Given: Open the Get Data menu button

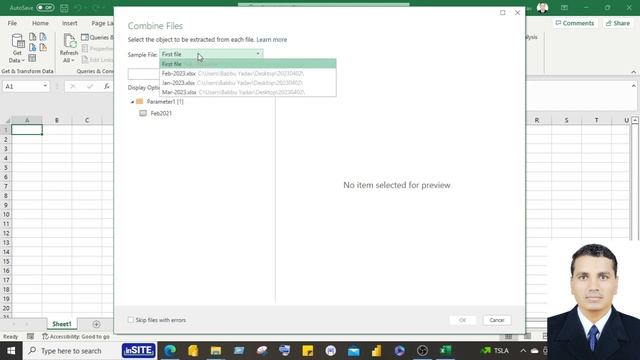Looking at the screenshot, I should (17, 49).
